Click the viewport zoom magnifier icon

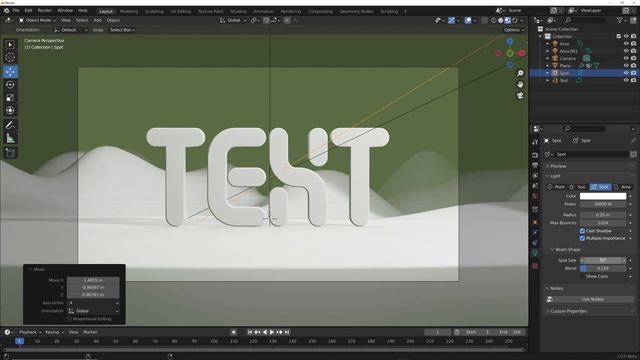520,73
